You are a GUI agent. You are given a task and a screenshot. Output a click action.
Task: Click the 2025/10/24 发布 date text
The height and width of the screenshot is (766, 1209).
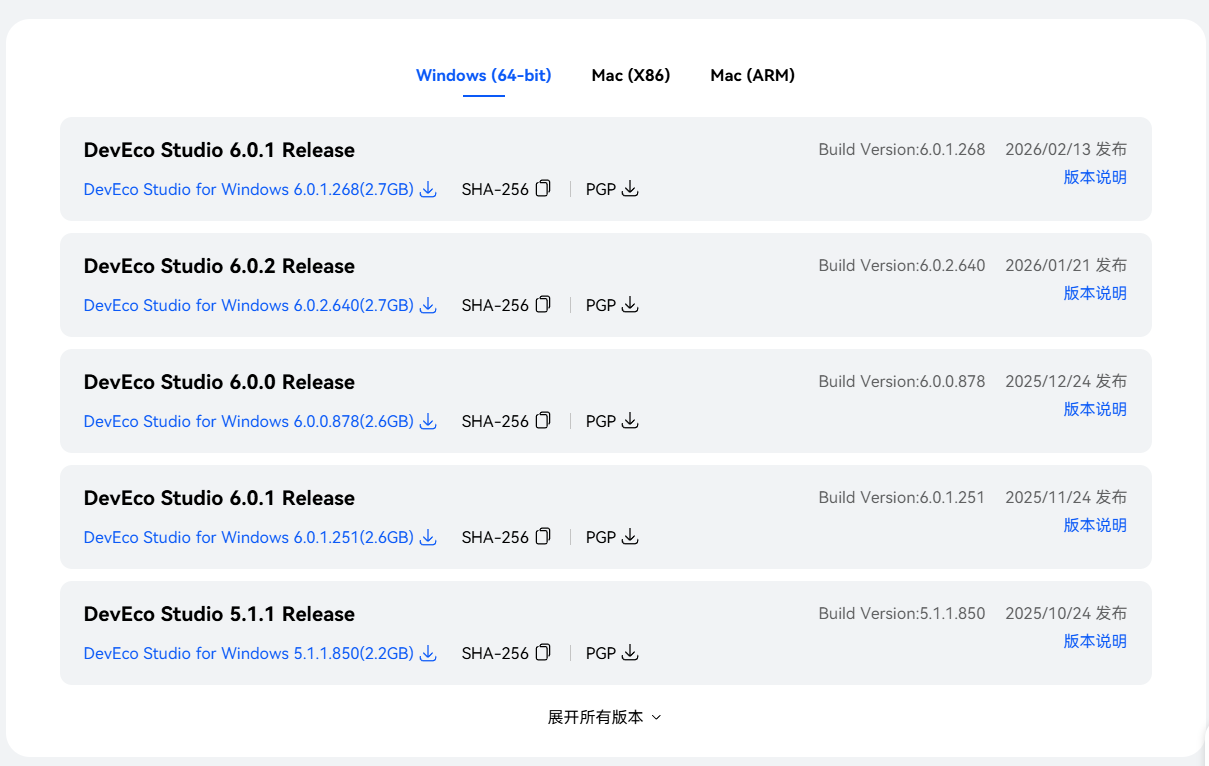click(1066, 613)
